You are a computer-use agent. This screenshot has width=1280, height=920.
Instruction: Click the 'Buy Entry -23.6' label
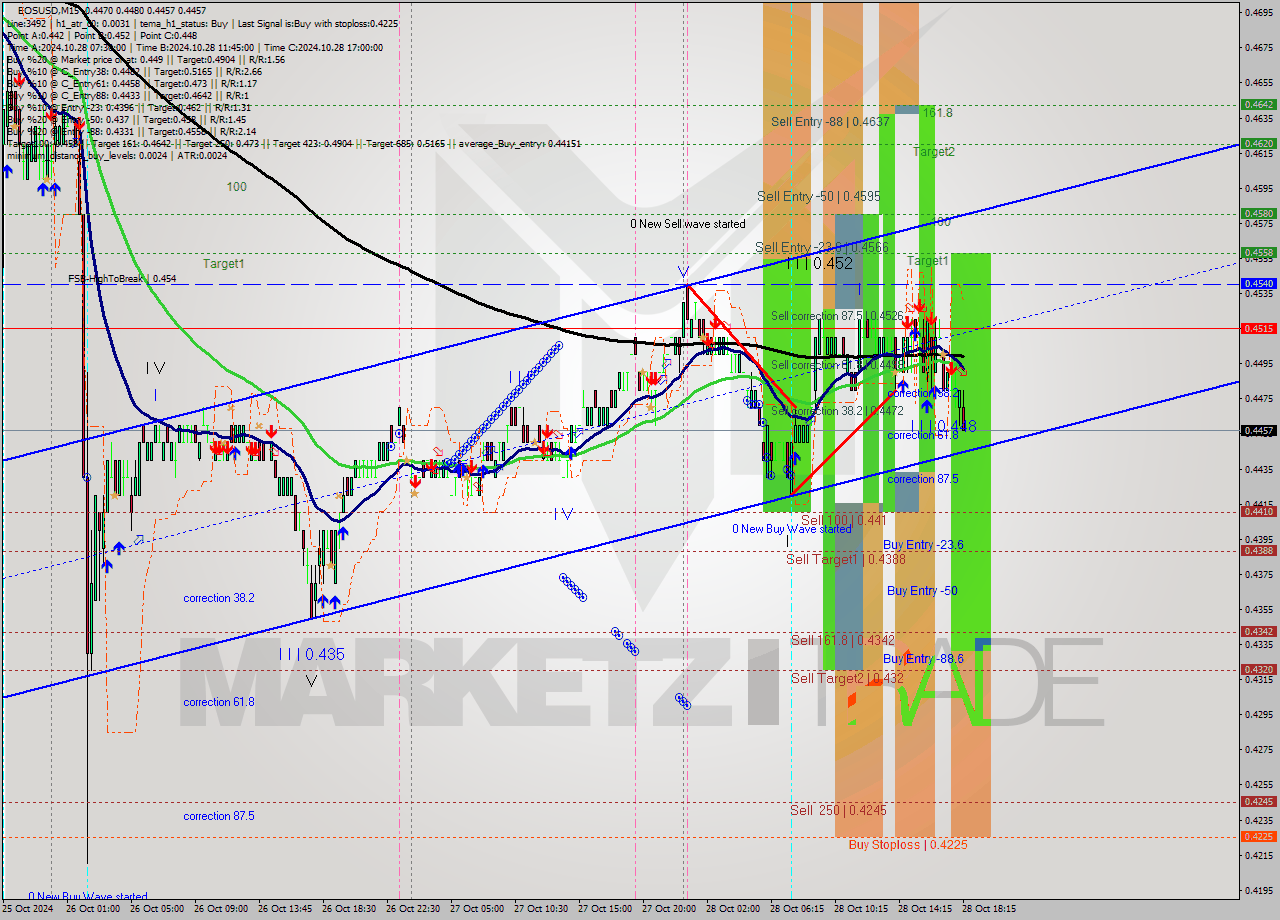(923, 545)
